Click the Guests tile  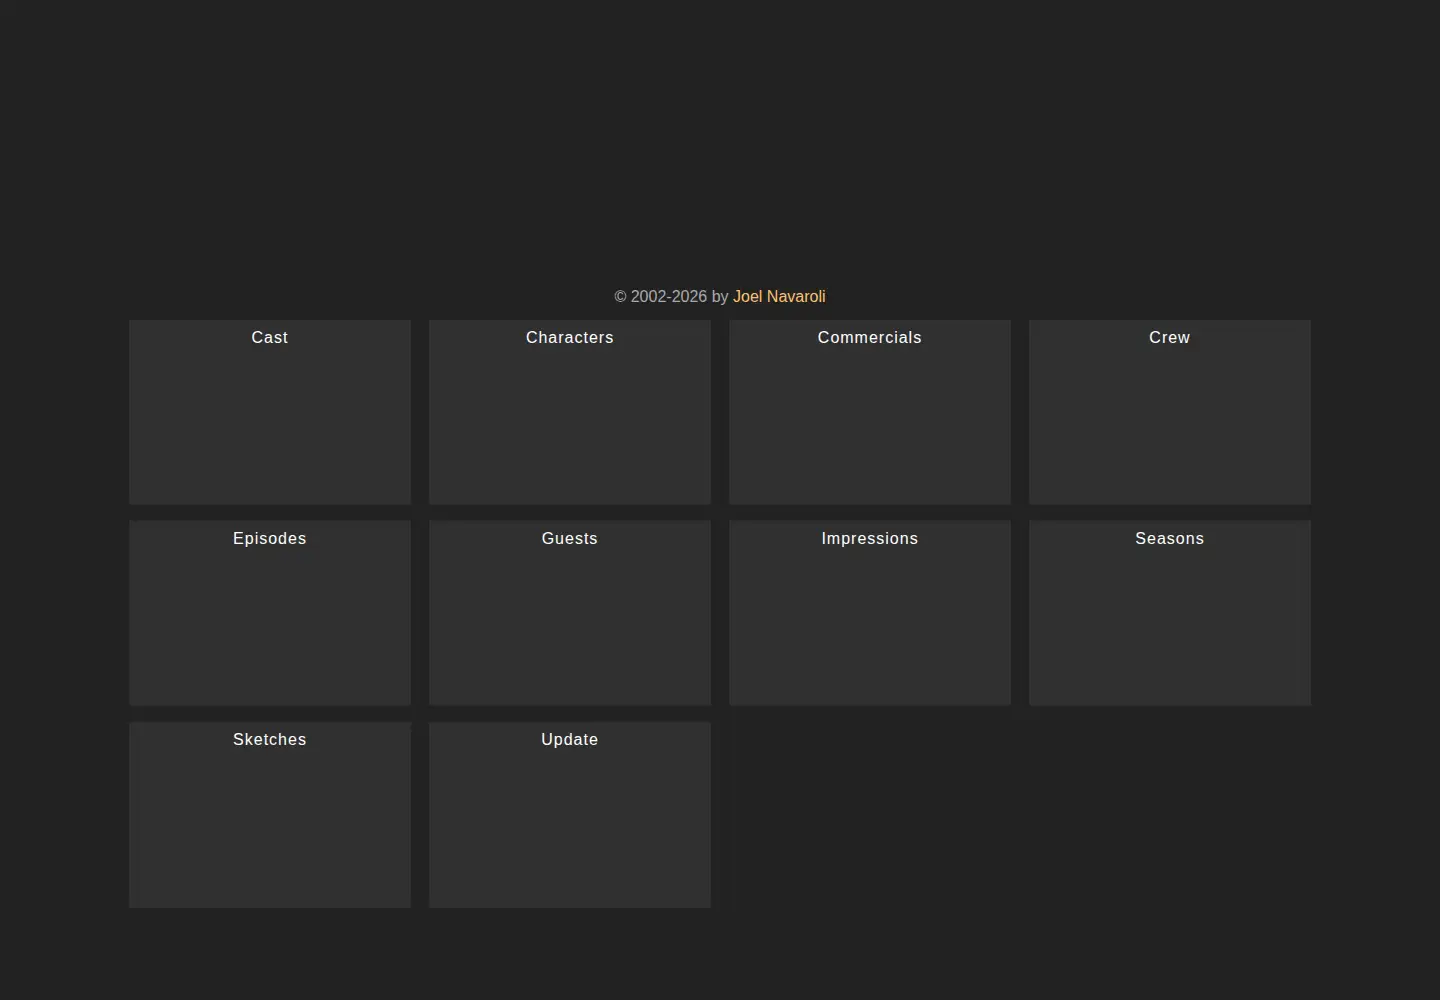(570, 613)
